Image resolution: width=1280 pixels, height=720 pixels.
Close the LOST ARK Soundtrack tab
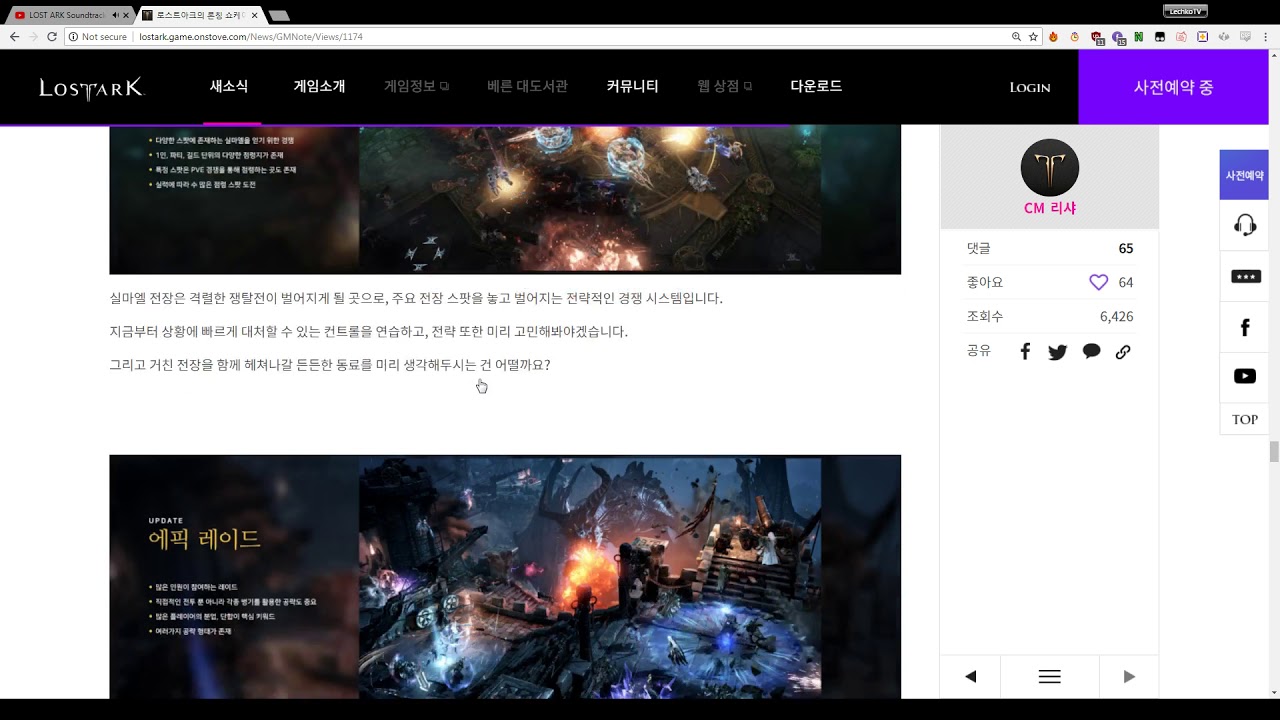point(126,15)
